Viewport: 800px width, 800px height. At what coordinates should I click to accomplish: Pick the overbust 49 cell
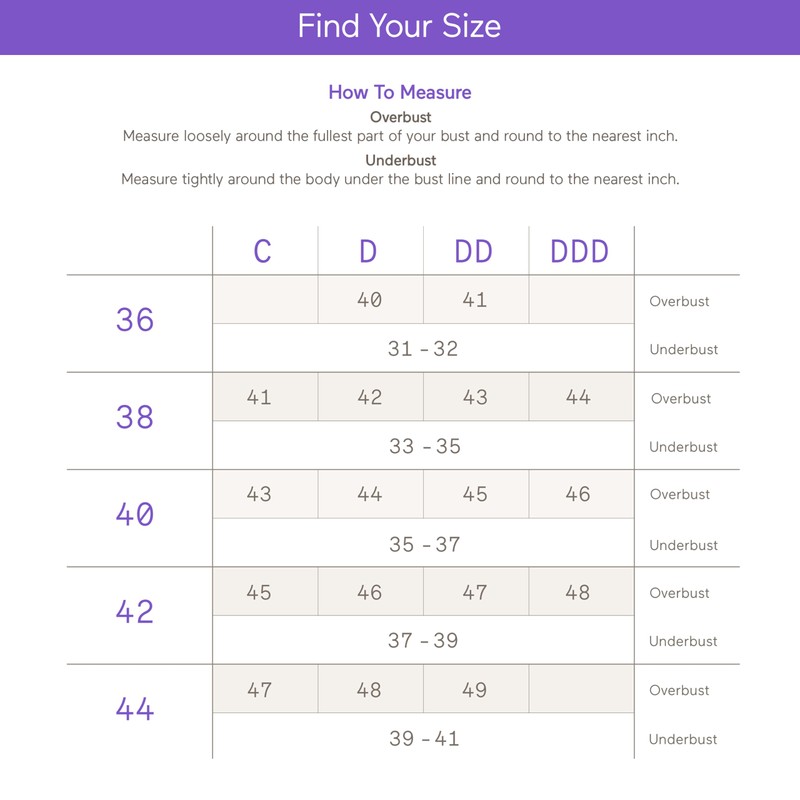475,690
